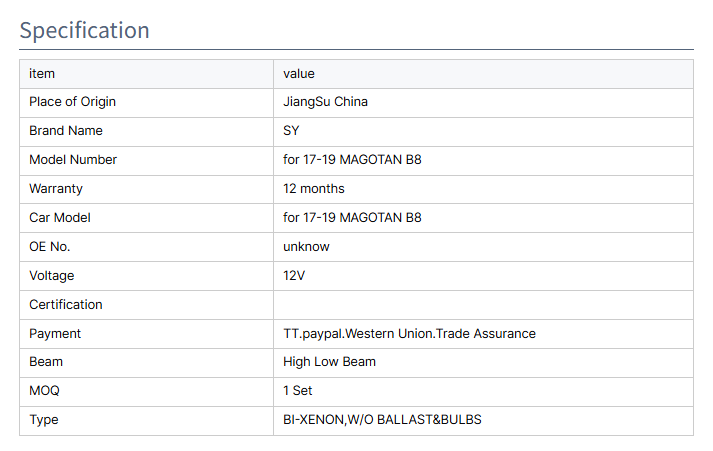Select the 'item' column header
This screenshot has width=713, height=451.
(42, 74)
